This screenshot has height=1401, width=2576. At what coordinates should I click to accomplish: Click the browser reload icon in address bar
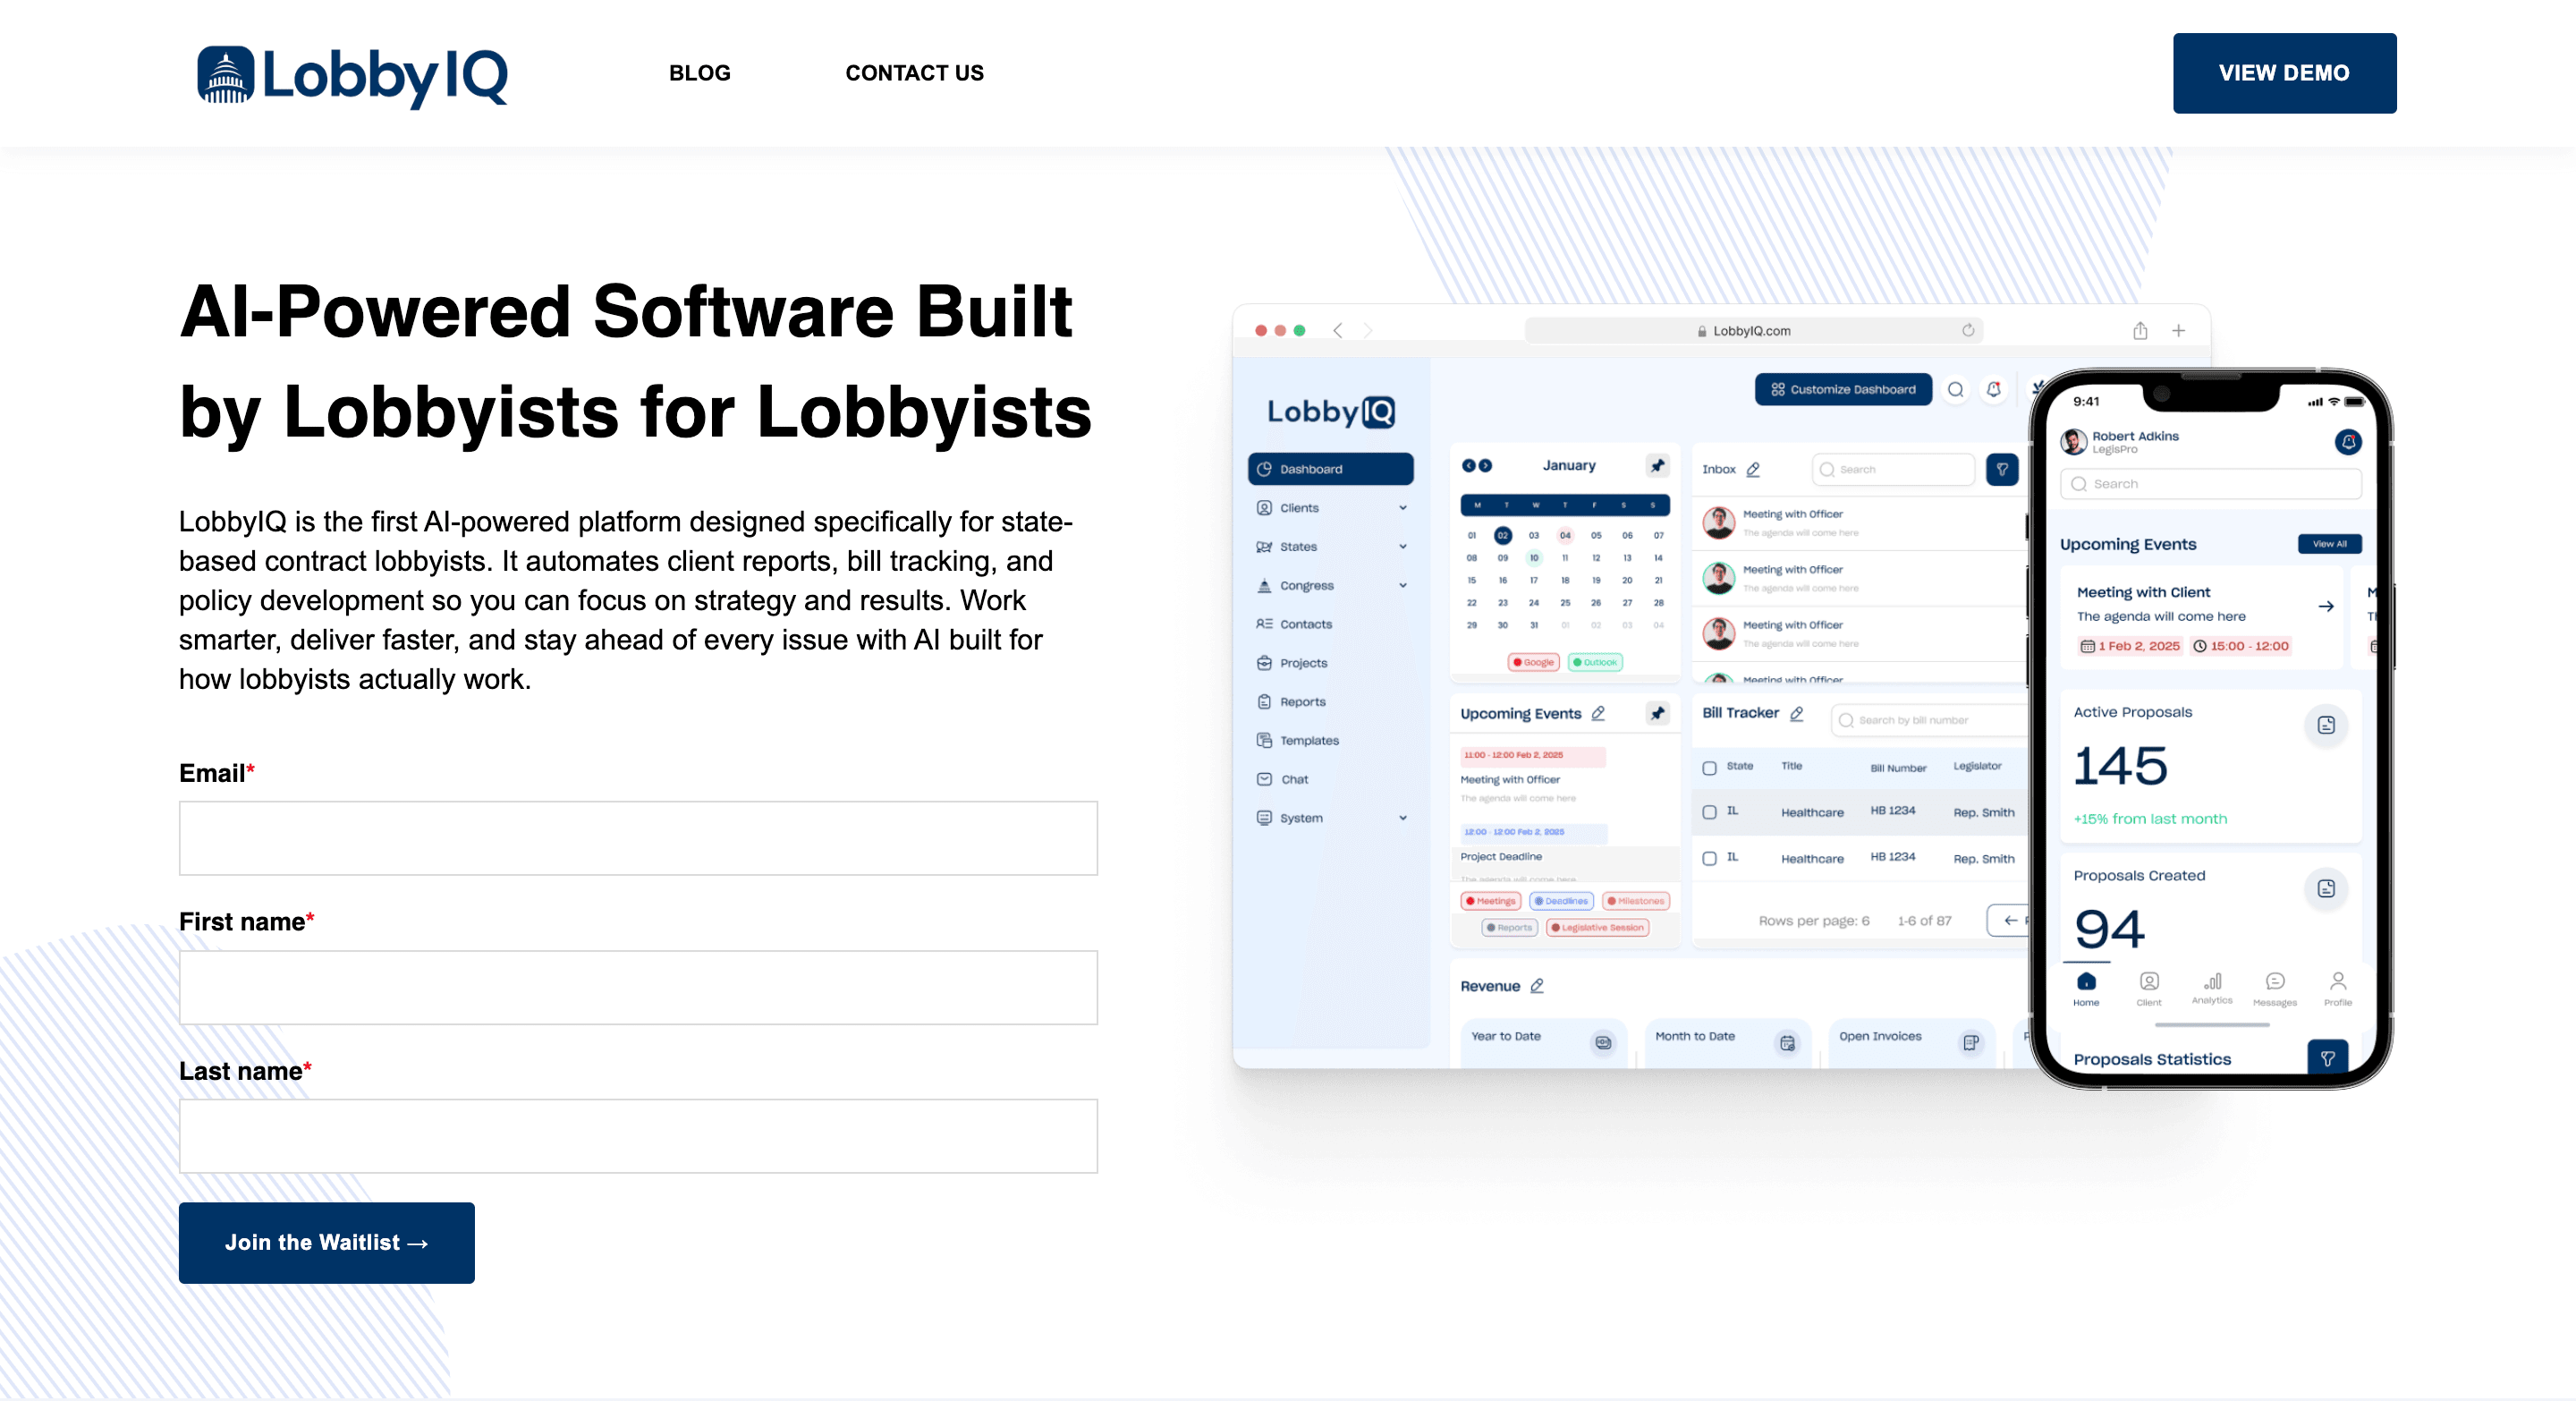[1968, 331]
